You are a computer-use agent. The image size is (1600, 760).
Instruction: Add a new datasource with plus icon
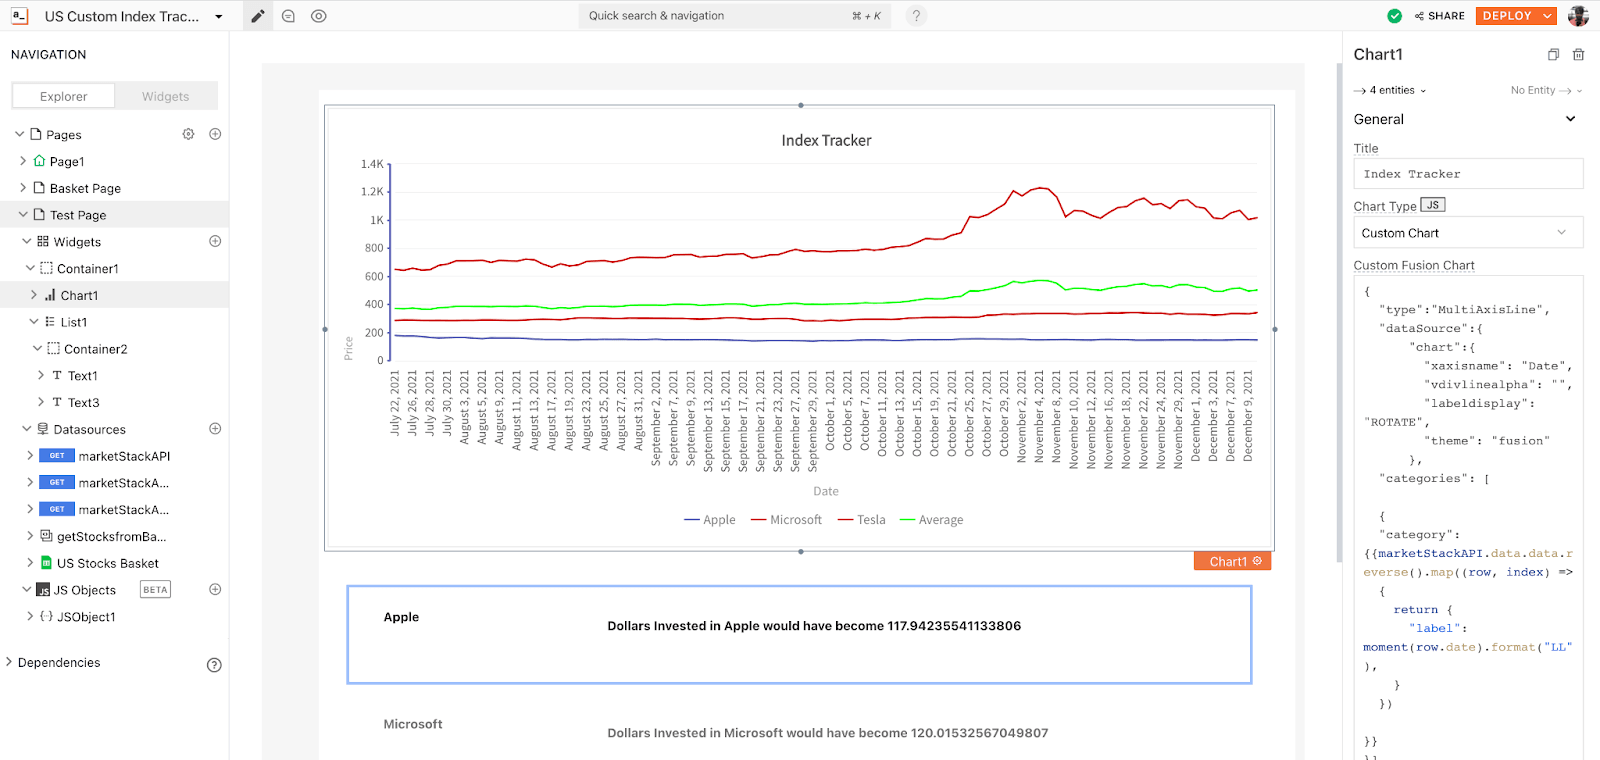tap(215, 429)
